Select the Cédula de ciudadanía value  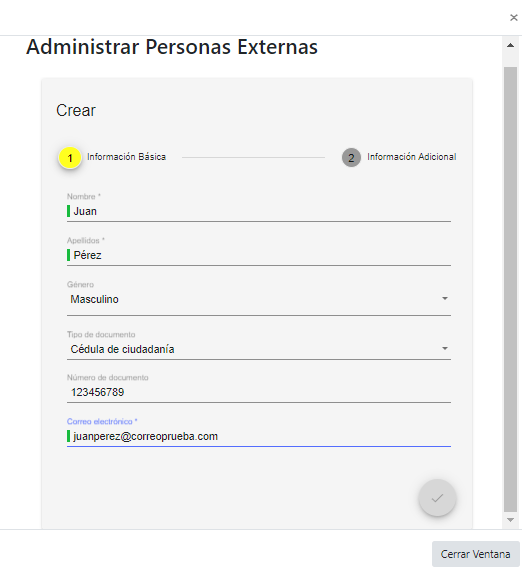[122, 349]
